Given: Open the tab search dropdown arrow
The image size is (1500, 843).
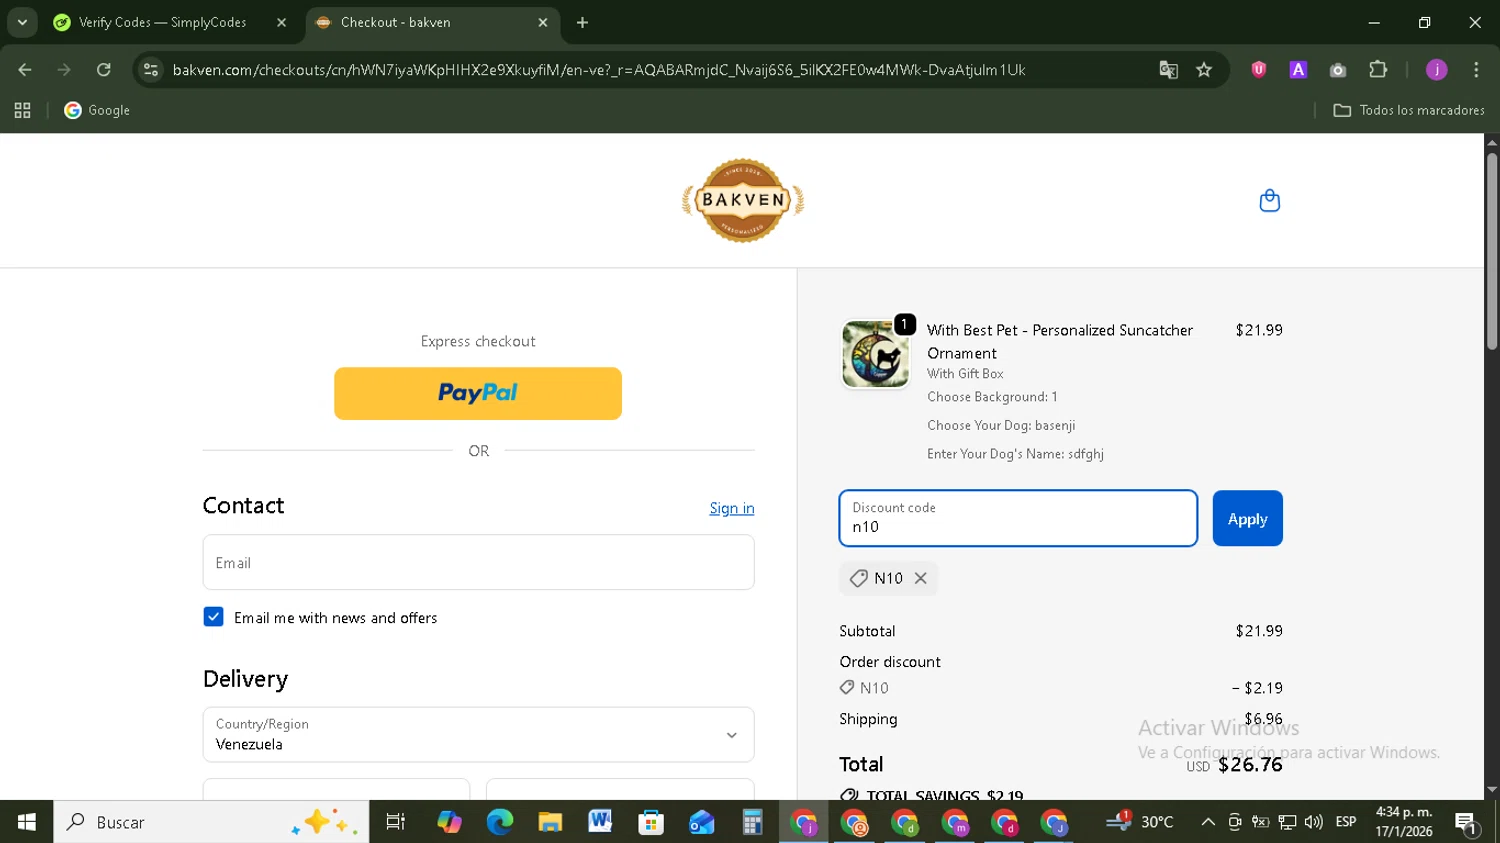Looking at the screenshot, I should [x=22, y=22].
